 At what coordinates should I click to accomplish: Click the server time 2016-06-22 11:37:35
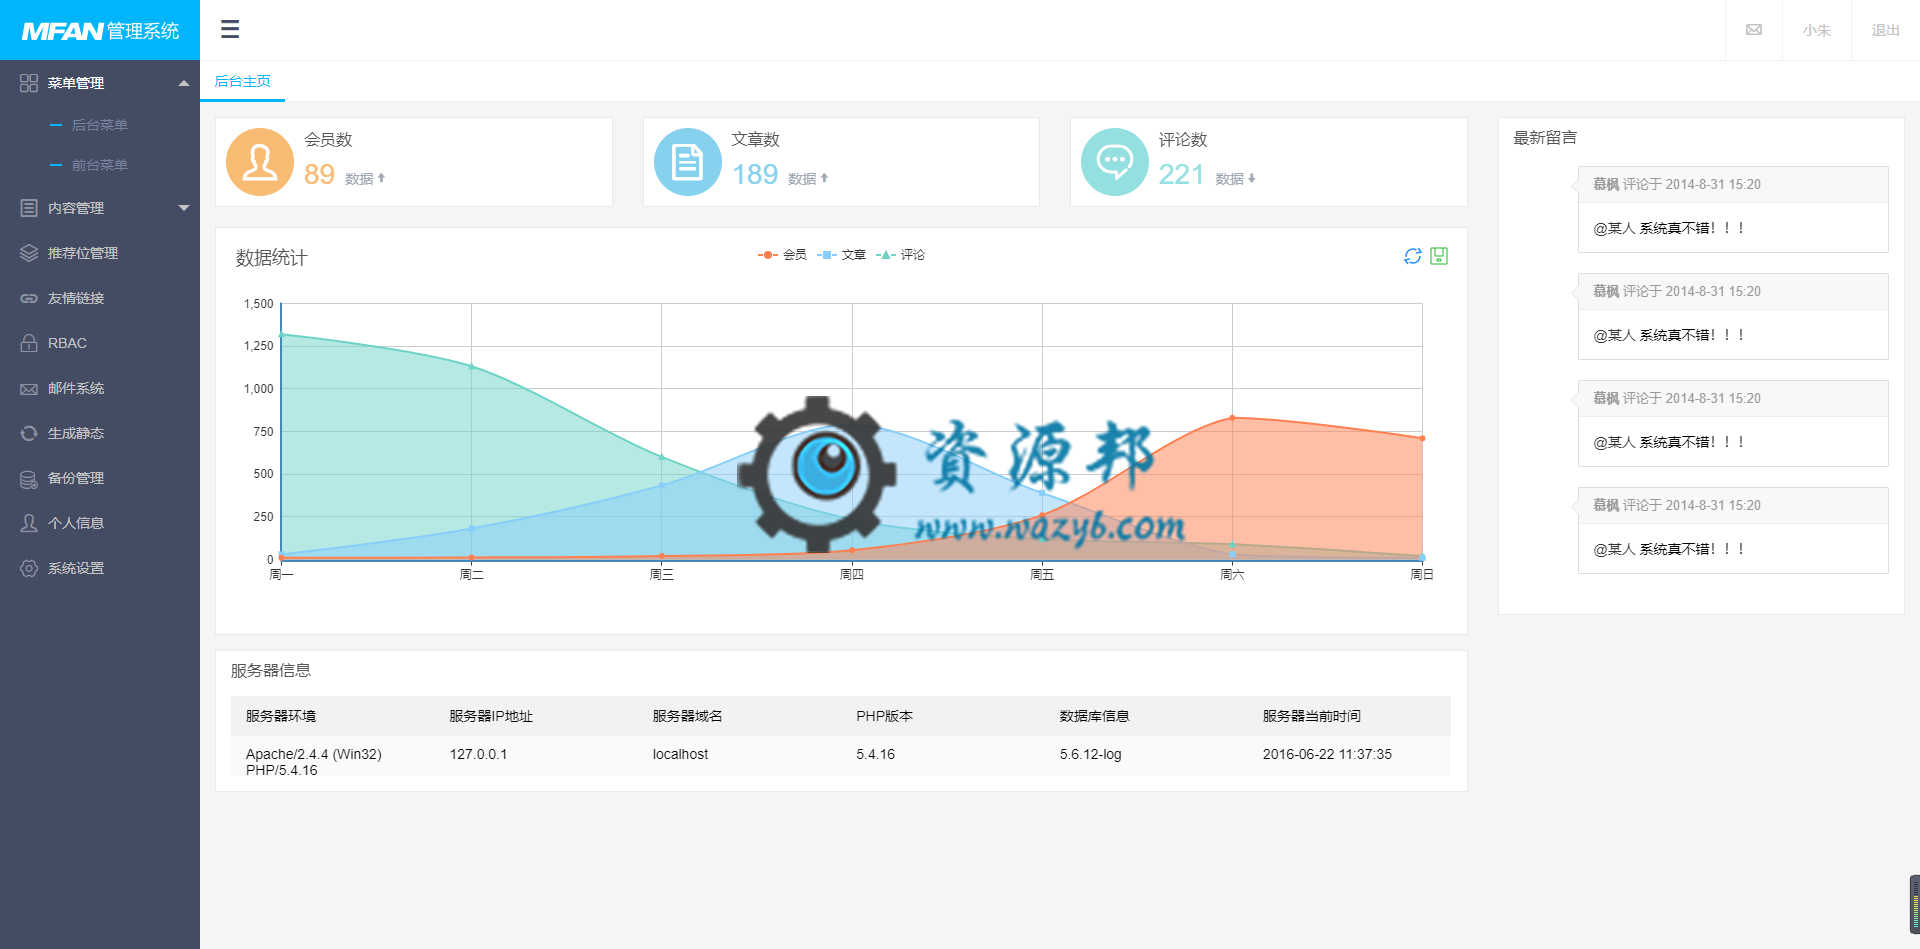coord(1327,754)
